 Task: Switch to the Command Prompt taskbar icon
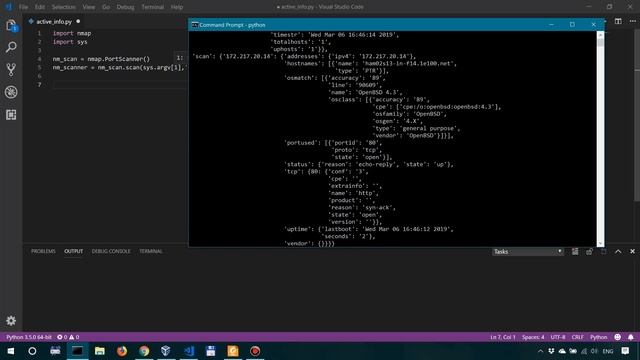tap(78, 351)
